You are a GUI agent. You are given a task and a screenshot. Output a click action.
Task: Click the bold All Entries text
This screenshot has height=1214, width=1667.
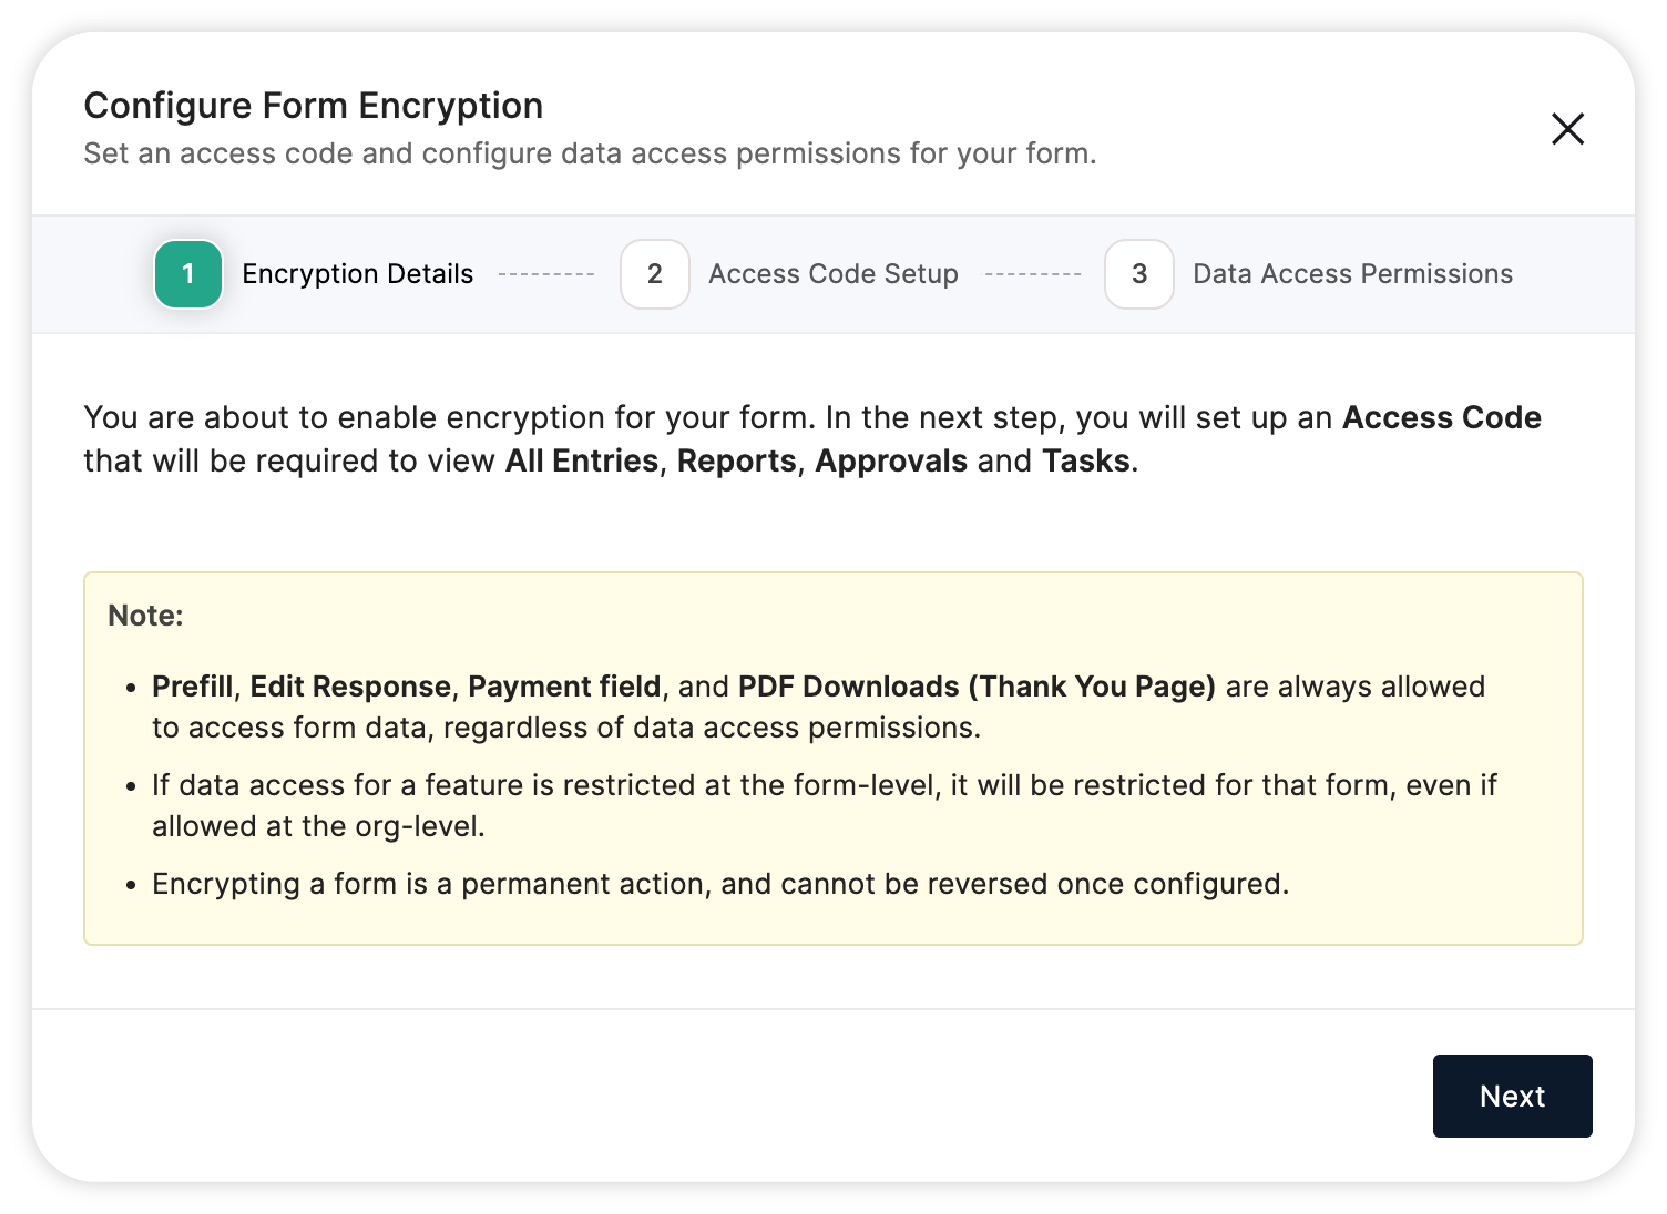click(x=581, y=461)
